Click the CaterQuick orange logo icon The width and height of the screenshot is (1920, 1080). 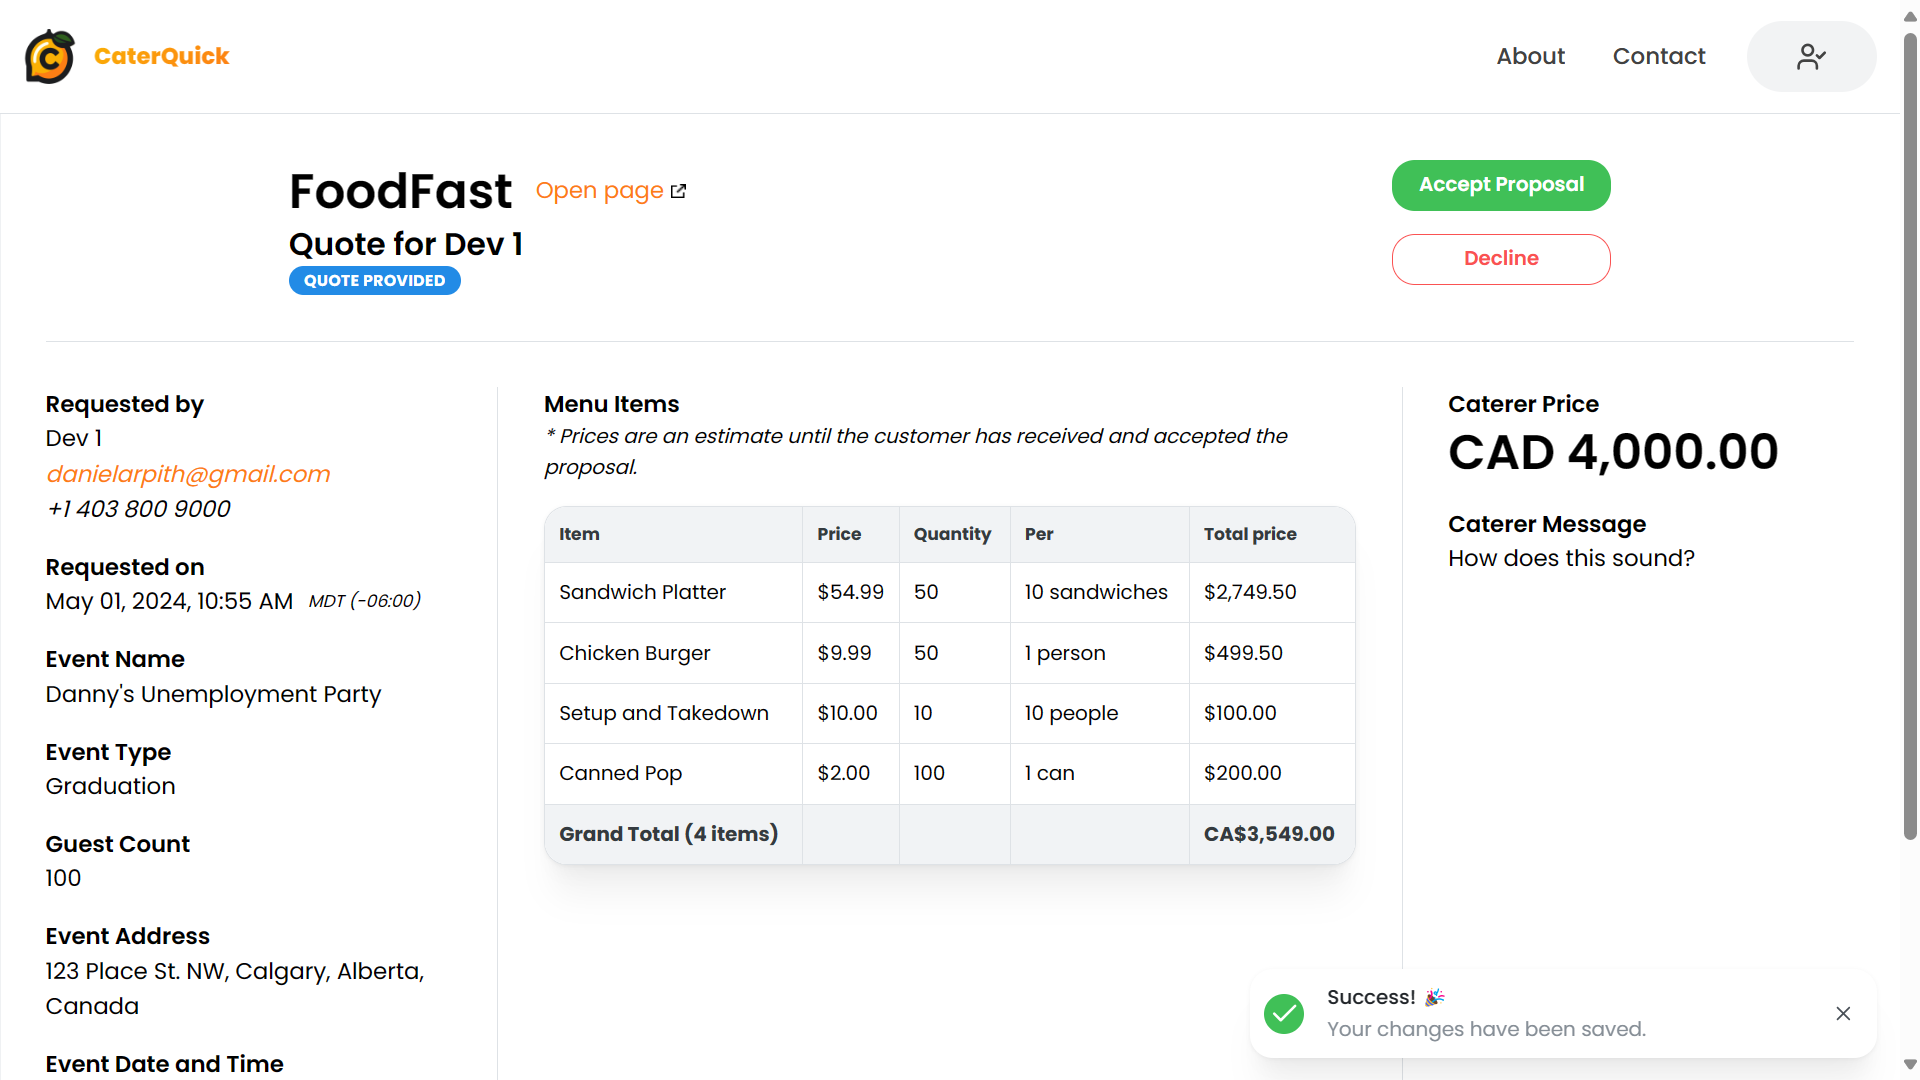pos(50,56)
